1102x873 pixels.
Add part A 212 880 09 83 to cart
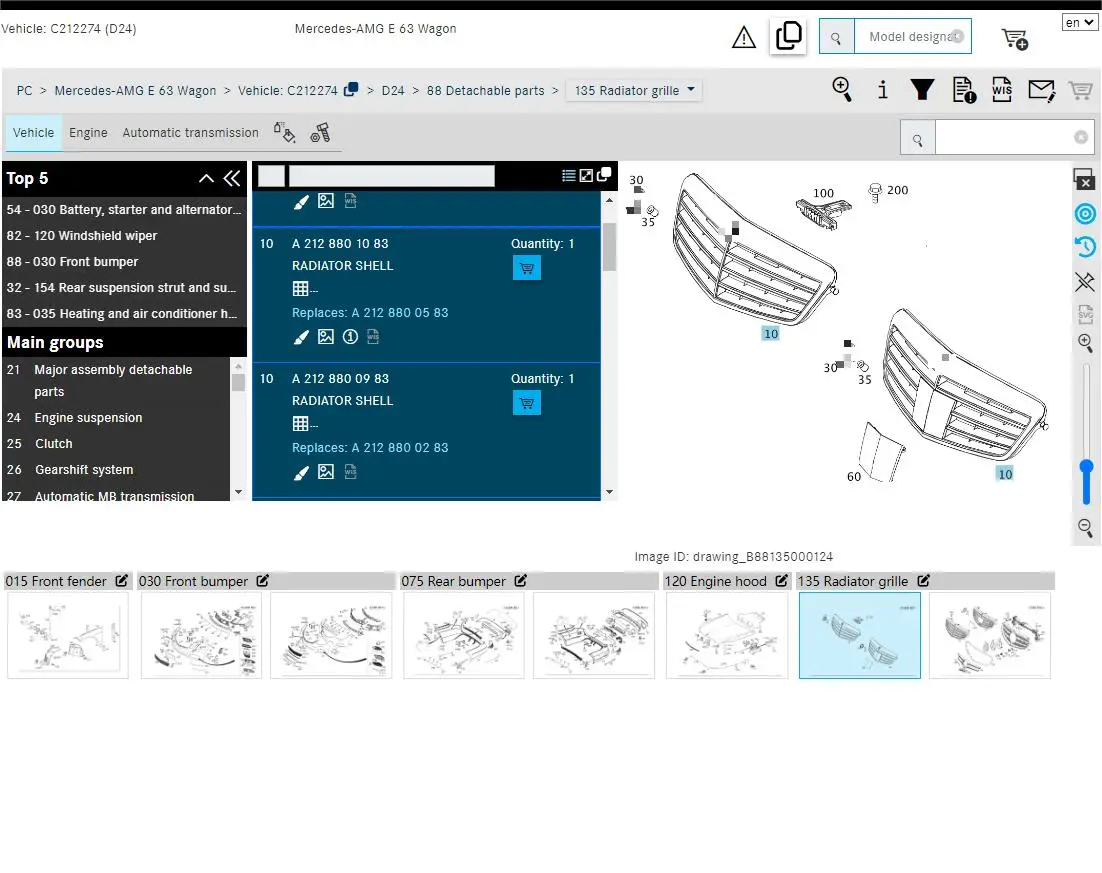pyautogui.click(x=526, y=403)
